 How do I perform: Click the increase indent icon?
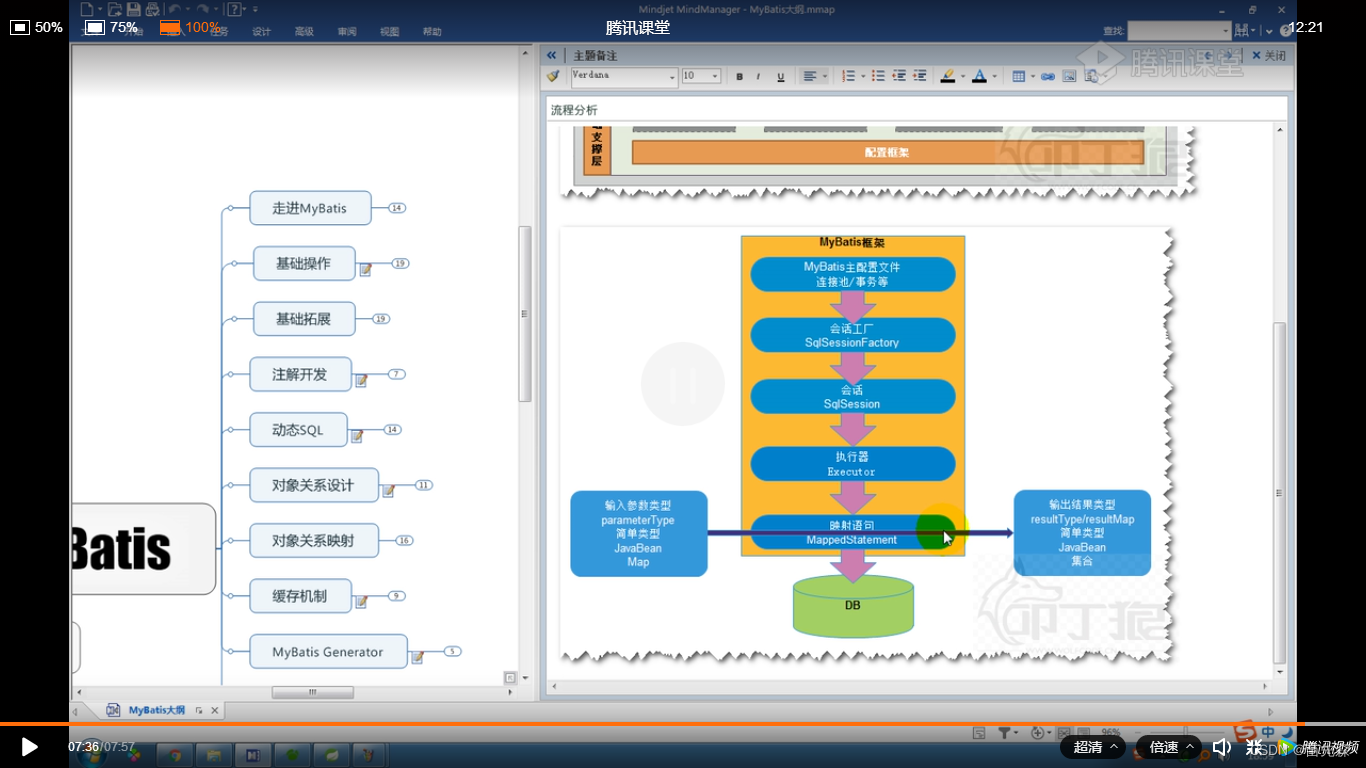920,76
